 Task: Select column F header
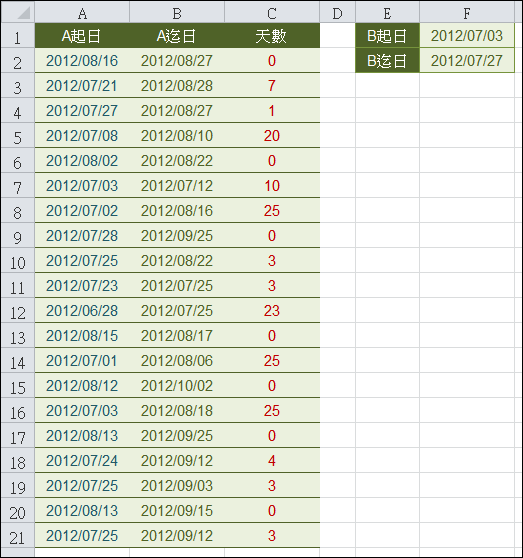click(x=467, y=12)
